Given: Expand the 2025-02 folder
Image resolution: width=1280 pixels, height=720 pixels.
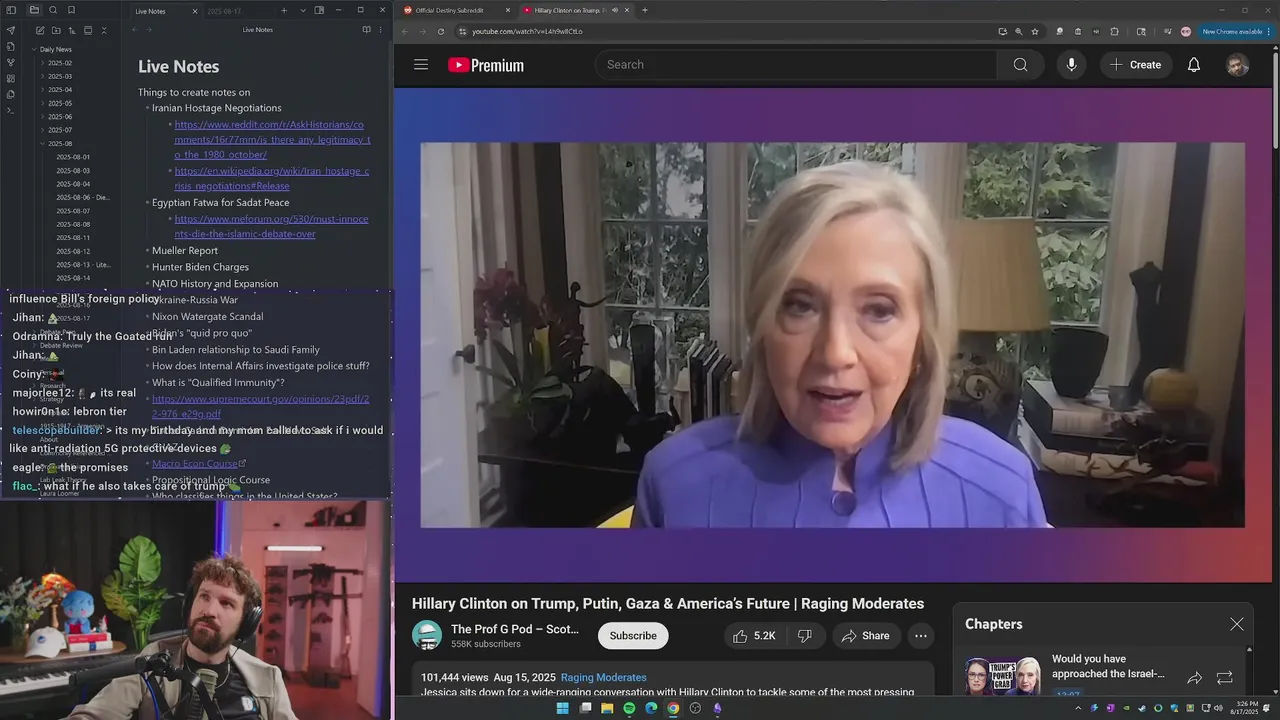Looking at the screenshot, I should pos(60,63).
